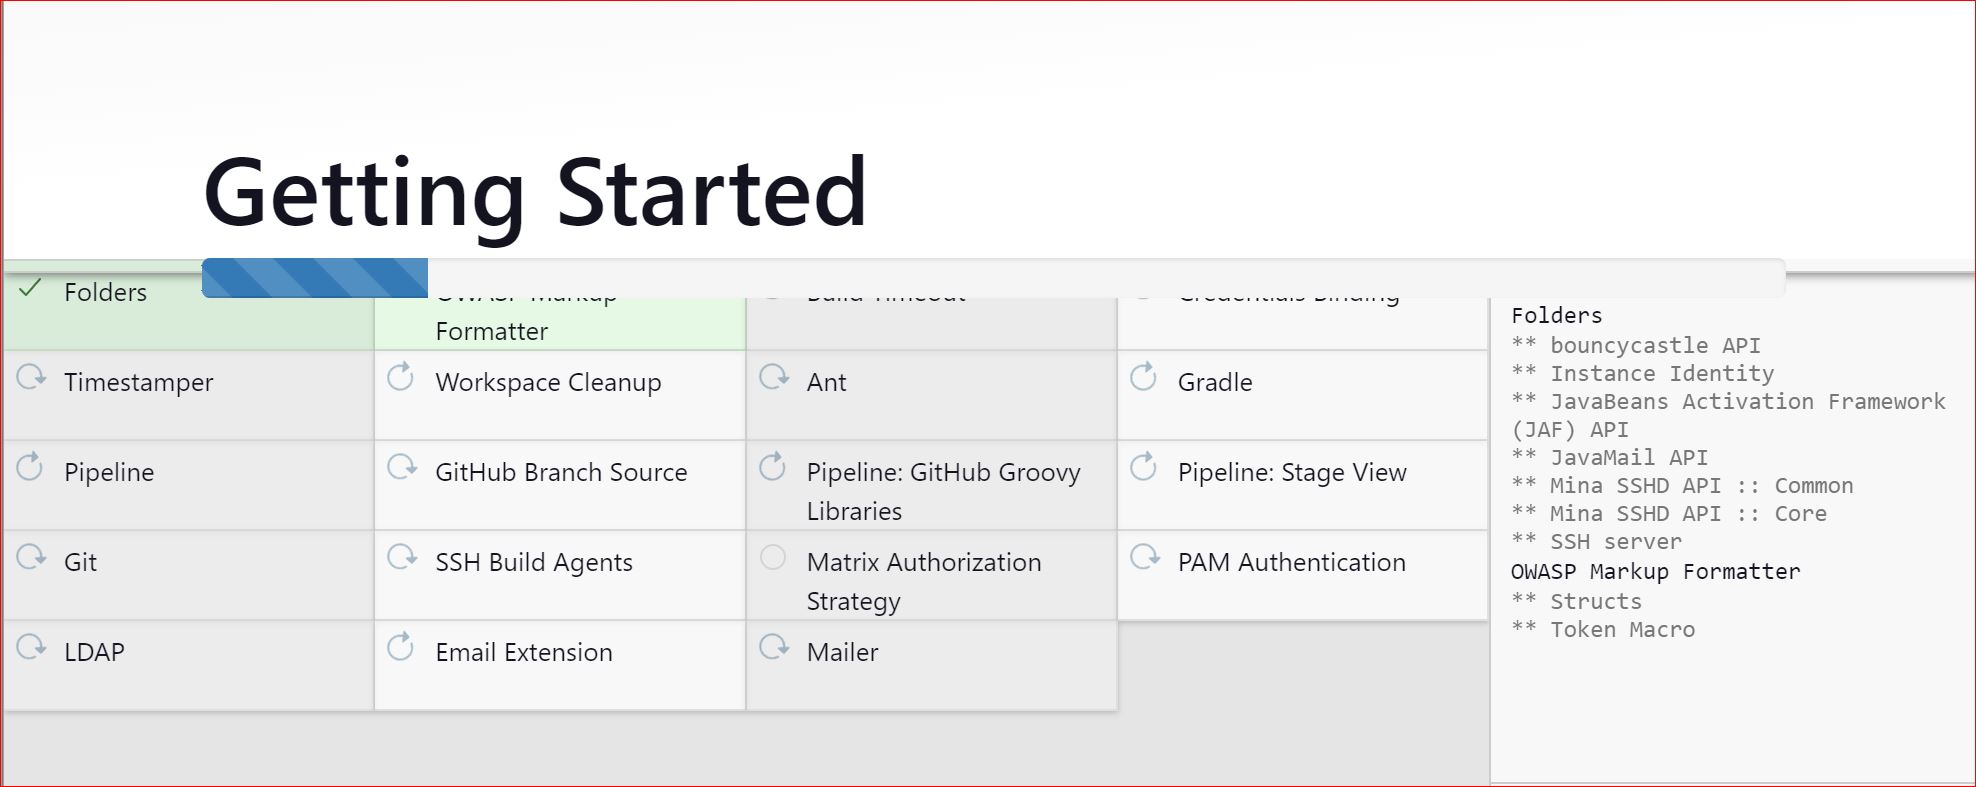Image resolution: width=1976 pixels, height=787 pixels.
Task: Click the Getting Started heading
Action: pyautogui.click(x=535, y=192)
